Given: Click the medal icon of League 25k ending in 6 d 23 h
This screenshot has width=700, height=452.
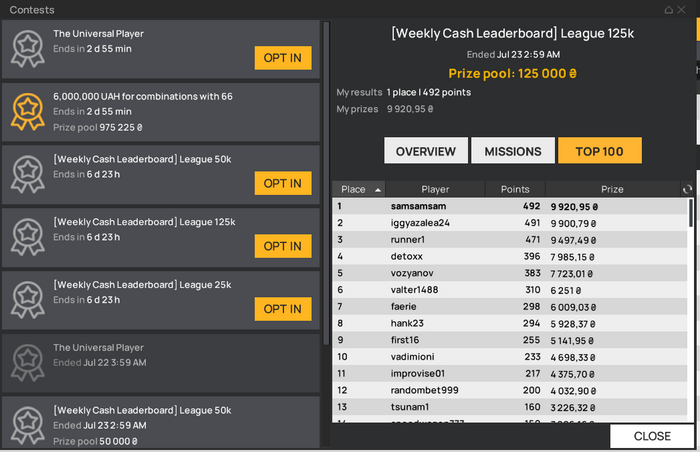Looking at the screenshot, I should tap(28, 300).
